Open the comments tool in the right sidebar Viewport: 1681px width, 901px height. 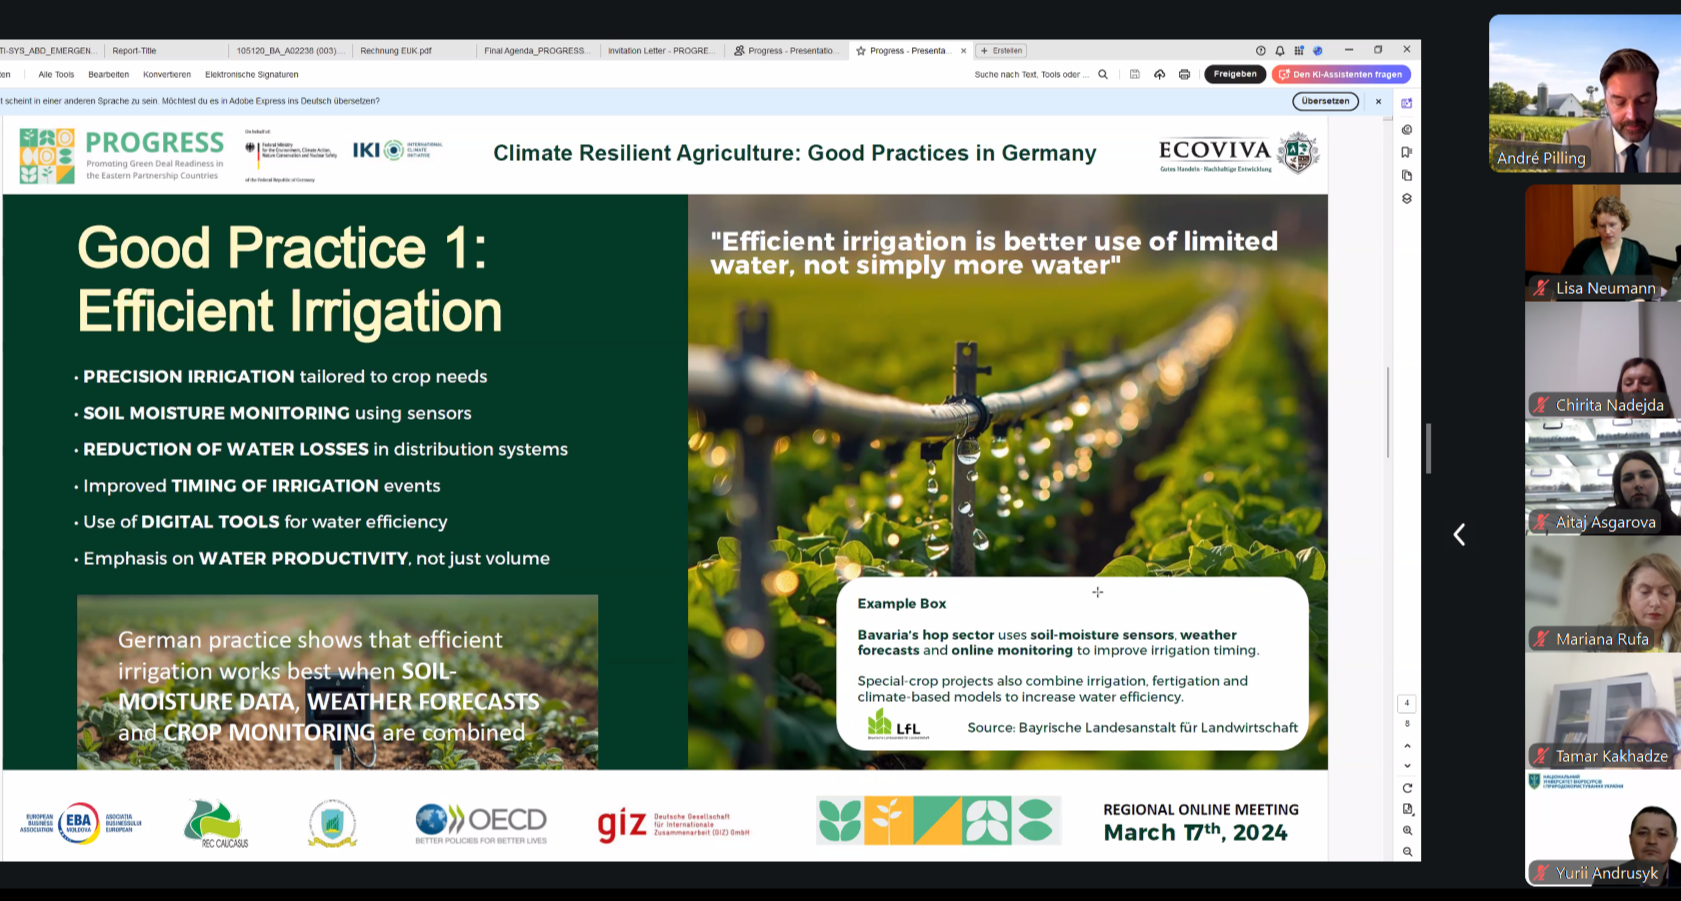point(1407,129)
